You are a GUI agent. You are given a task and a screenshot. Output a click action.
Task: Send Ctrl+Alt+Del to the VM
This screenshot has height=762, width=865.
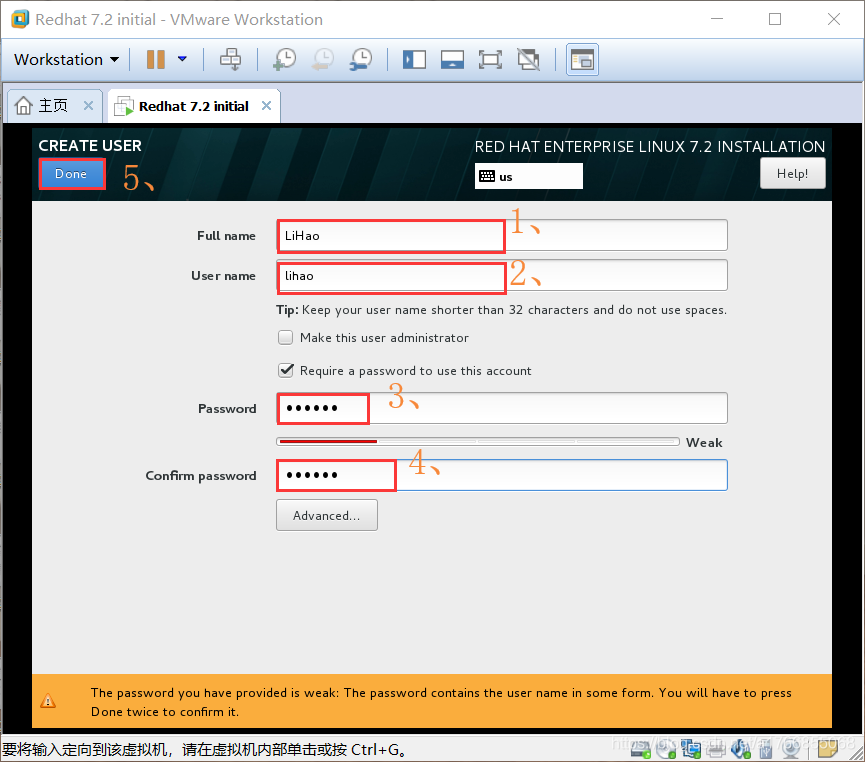pyautogui.click(x=230, y=59)
